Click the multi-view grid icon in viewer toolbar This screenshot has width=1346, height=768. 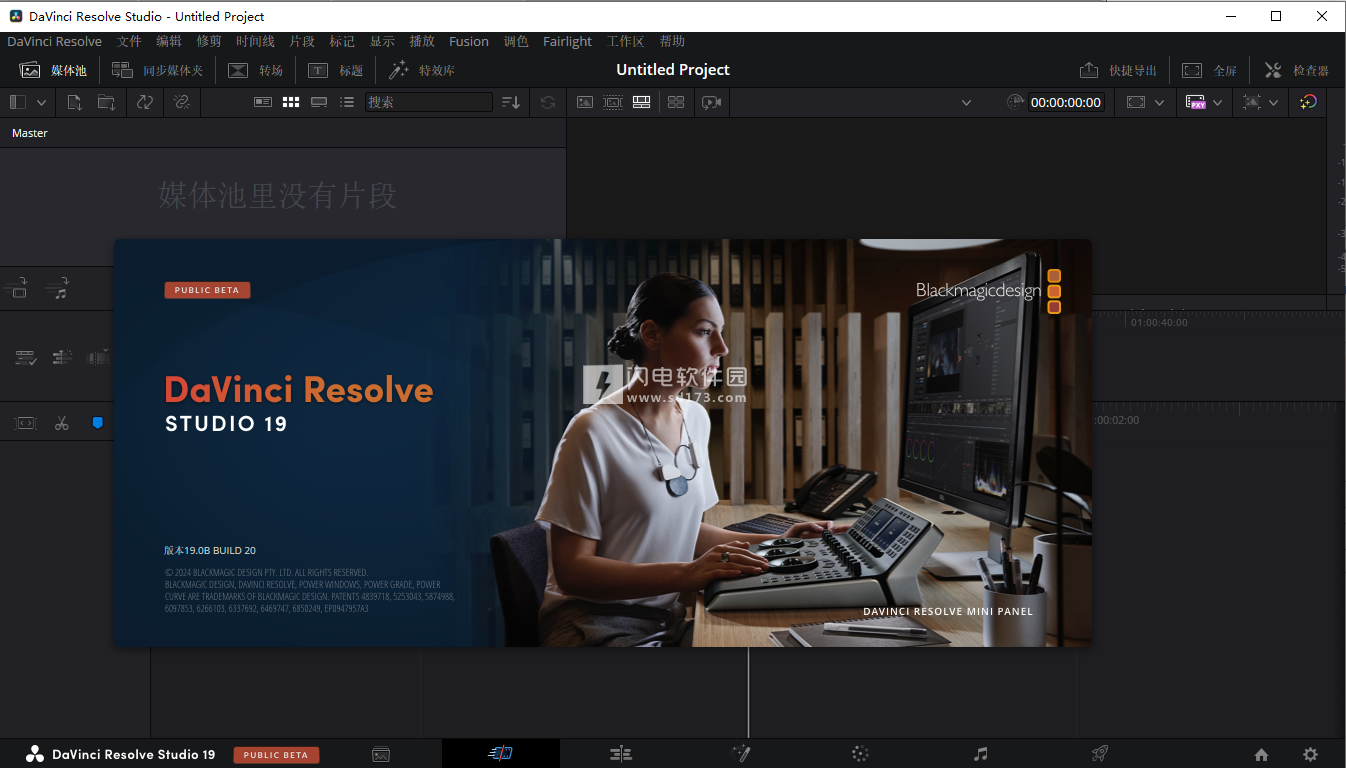[676, 102]
